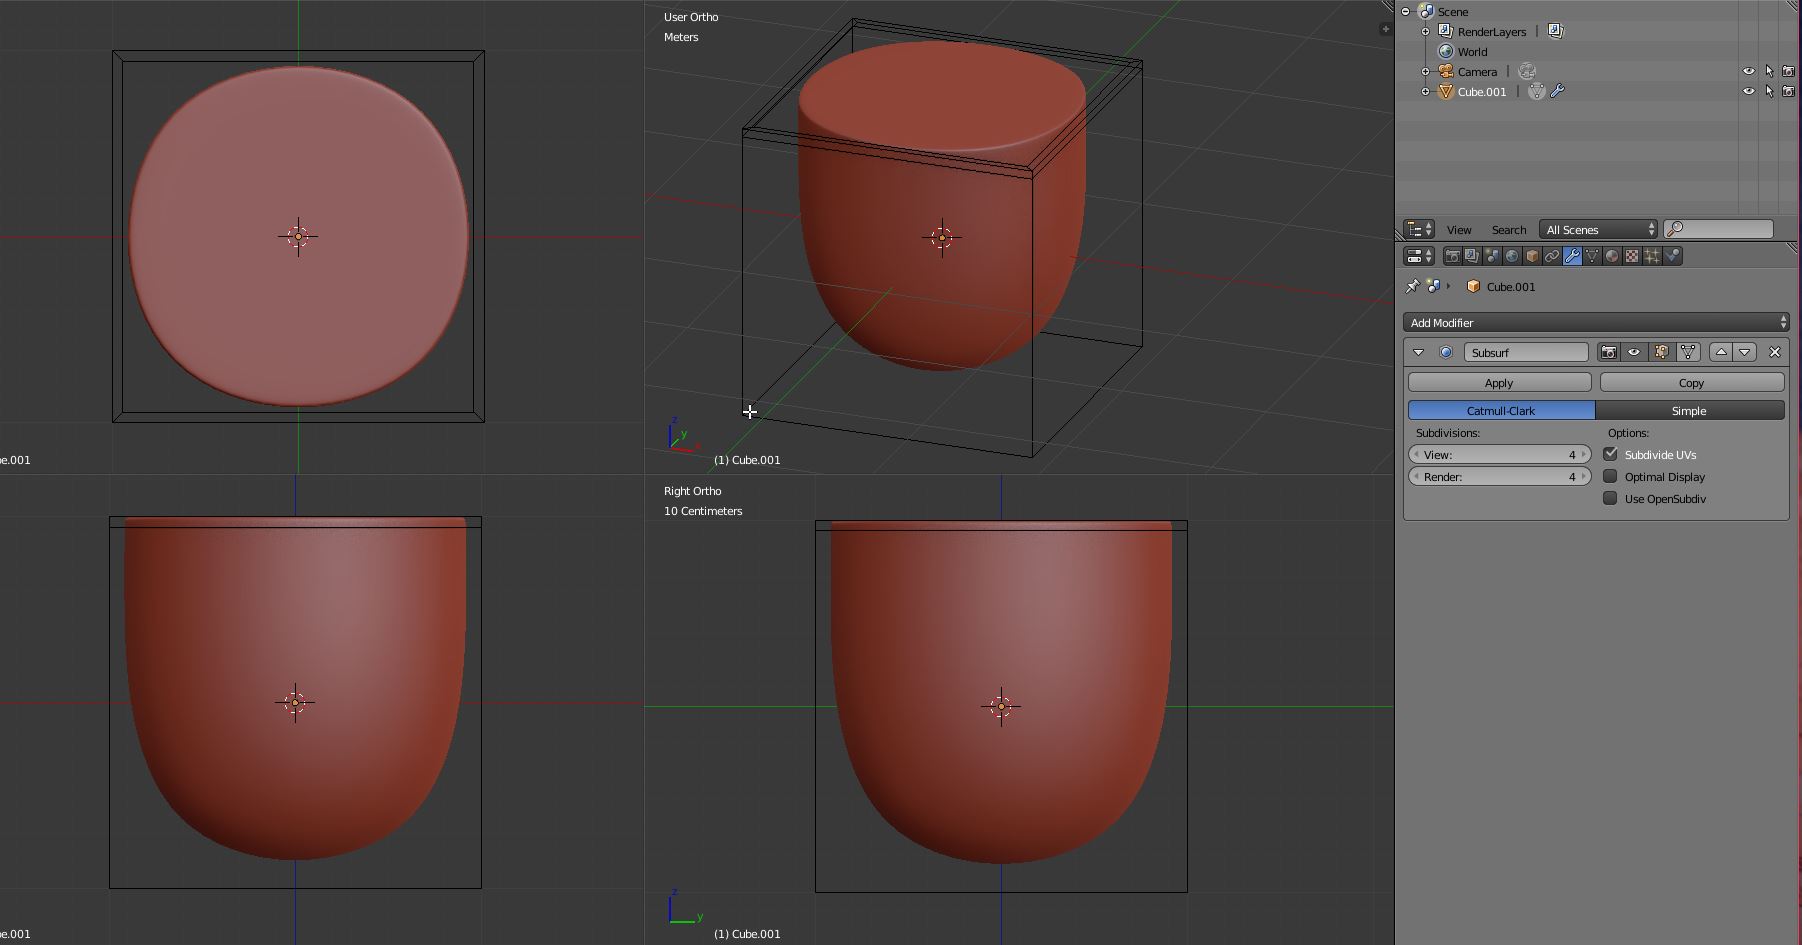Viewport: 1802px width, 945px height.
Task: Open the Particles properties tab (sparkles icon)
Action: click(x=1652, y=257)
